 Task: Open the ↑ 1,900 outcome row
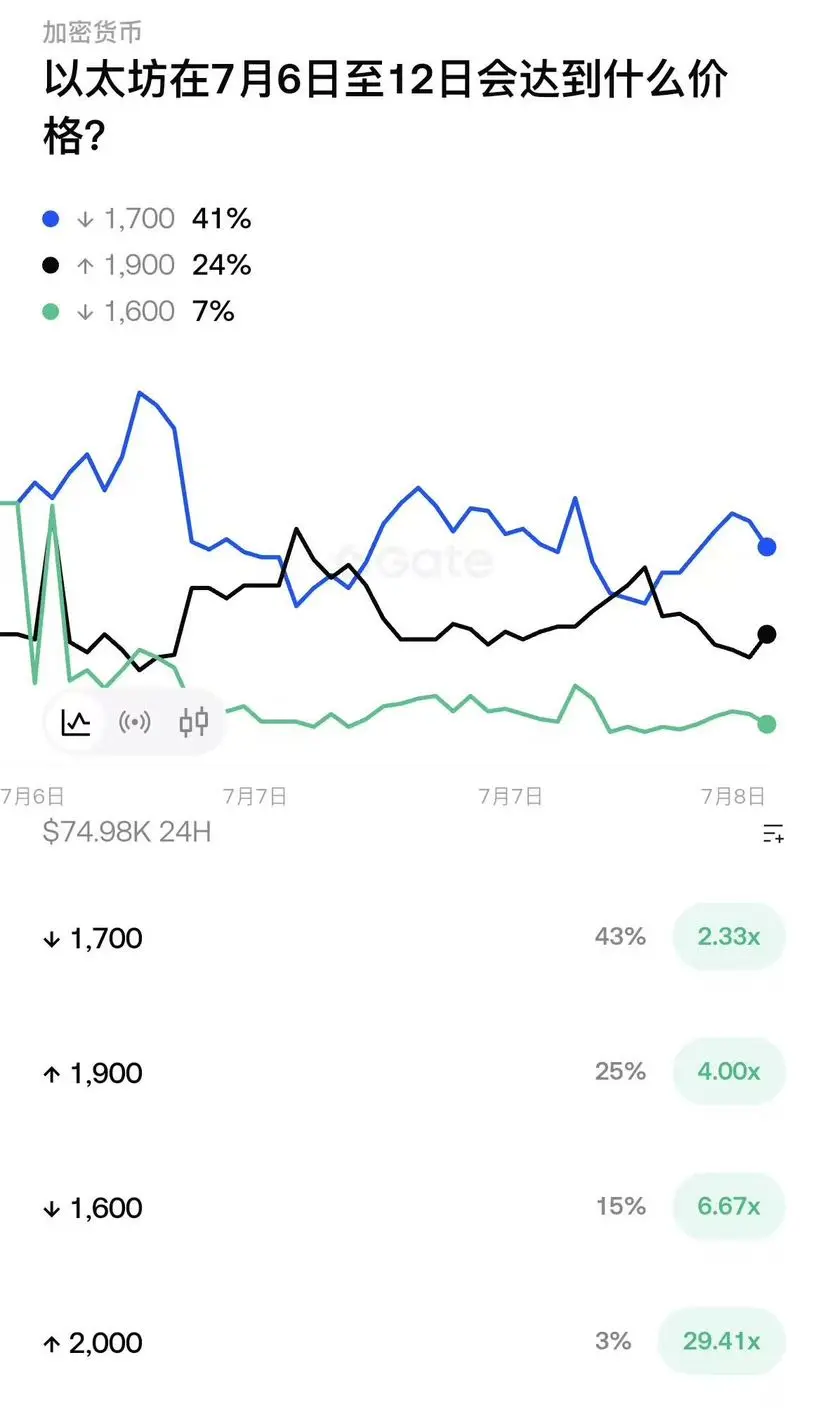point(414,1073)
